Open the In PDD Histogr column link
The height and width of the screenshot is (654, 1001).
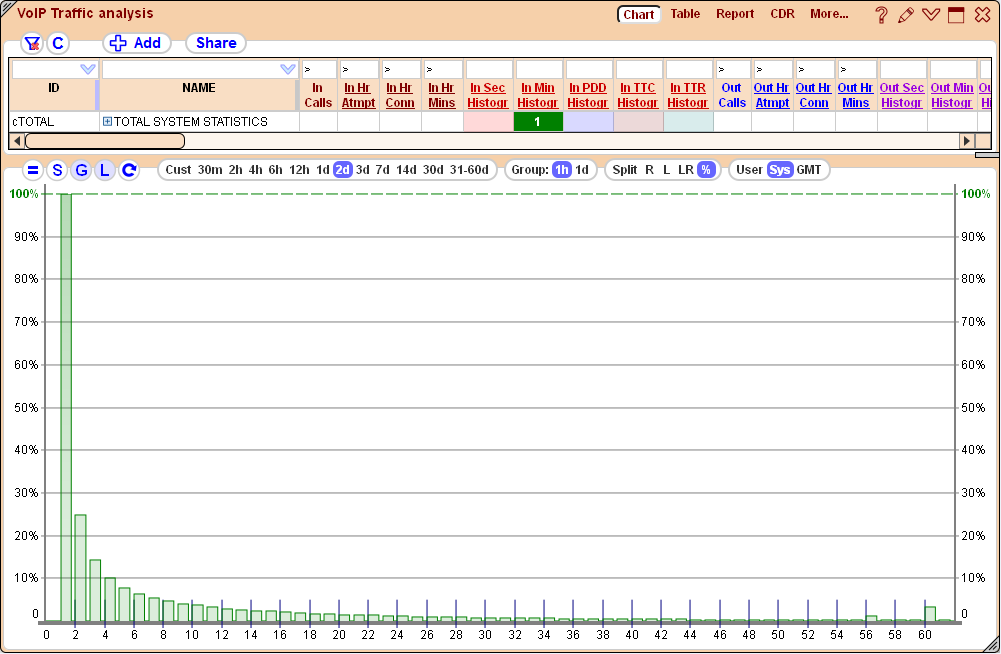click(x=587, y=95)
